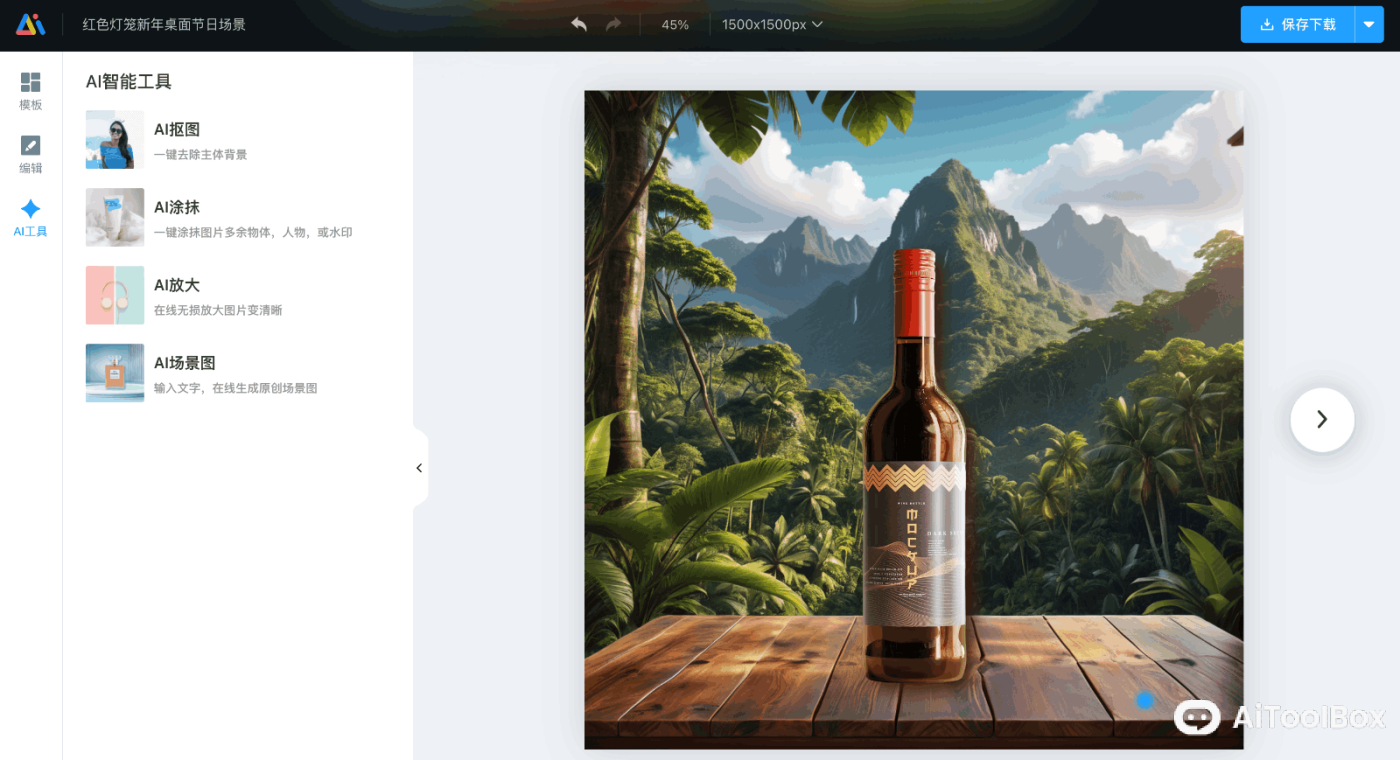Go to next image with right arrow
The width and height of the screenshot is (1400, 760).
1322,420
